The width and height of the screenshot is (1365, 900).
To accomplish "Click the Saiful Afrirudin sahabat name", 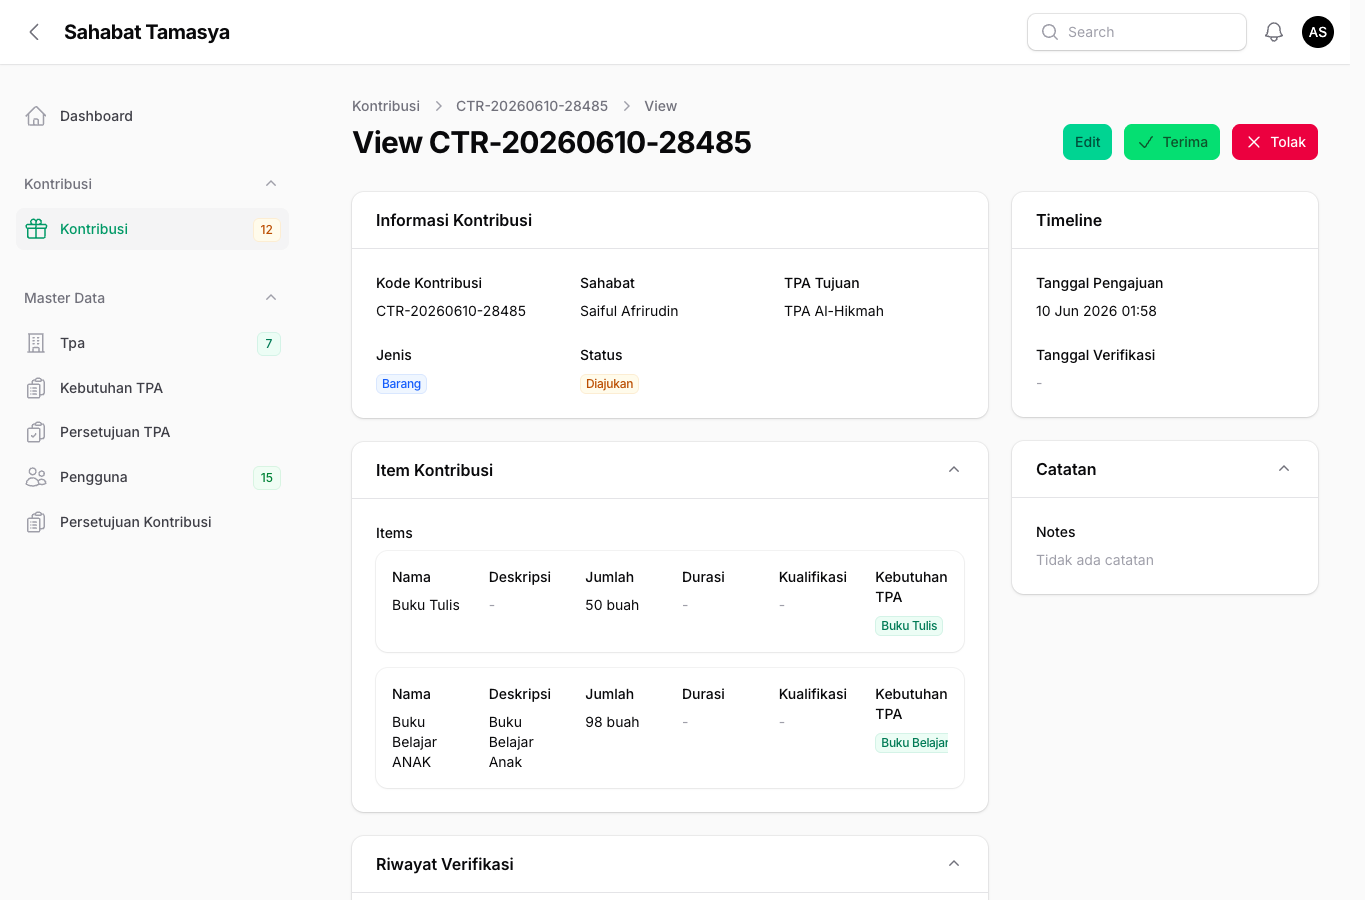I will (x=629, y=311).
